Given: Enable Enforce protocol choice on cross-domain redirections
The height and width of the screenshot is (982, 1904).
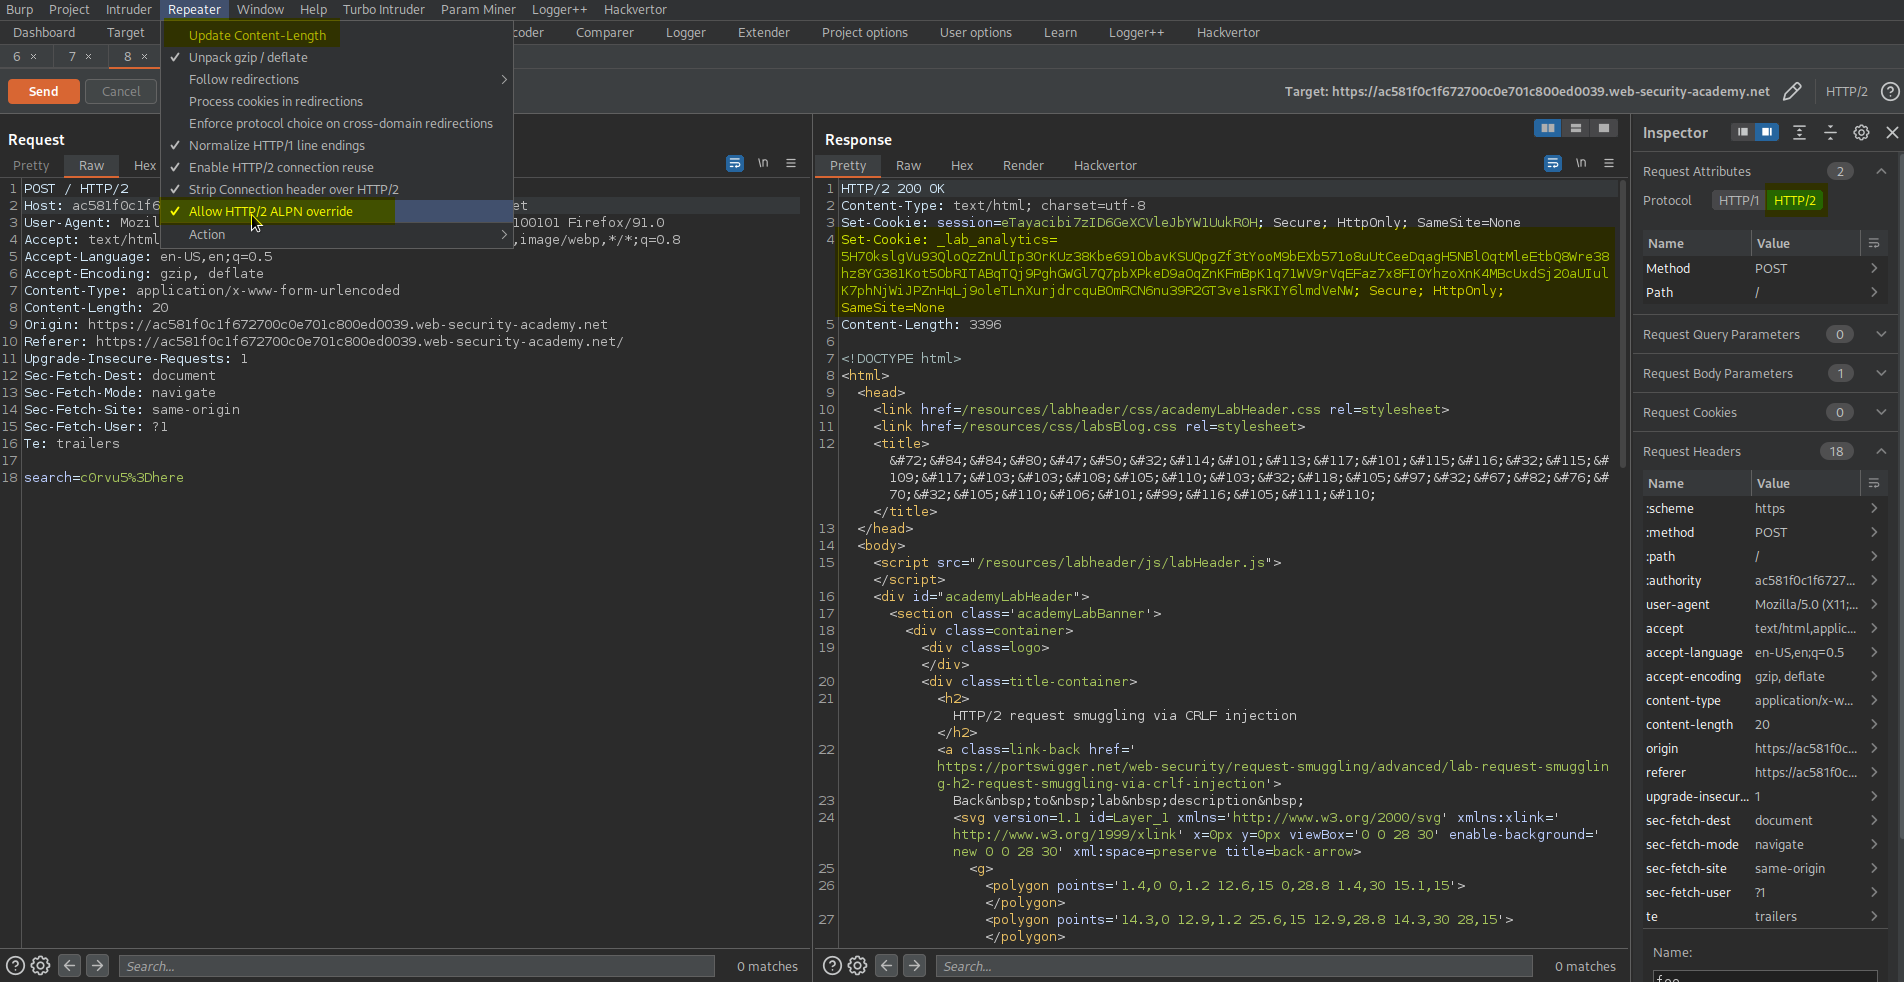Looking at the screenshot, I should (337, 123).
